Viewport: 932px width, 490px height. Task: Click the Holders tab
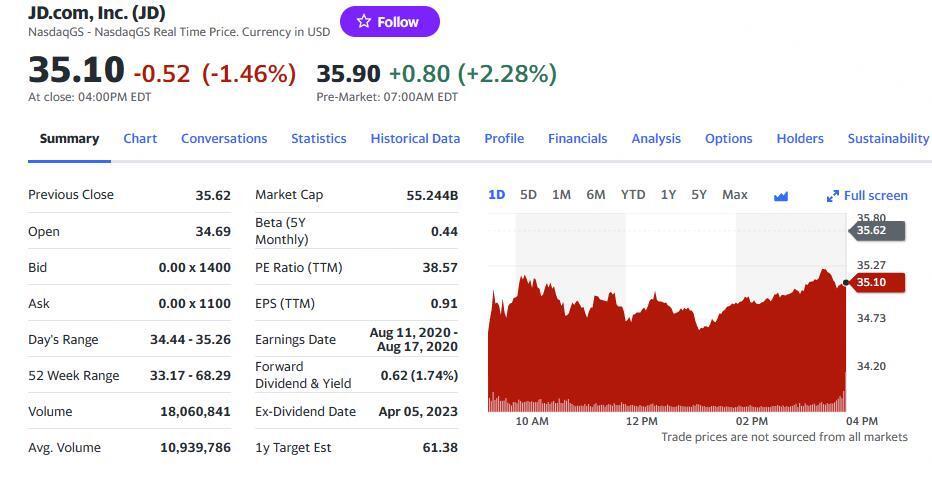(x=800, y=139)
